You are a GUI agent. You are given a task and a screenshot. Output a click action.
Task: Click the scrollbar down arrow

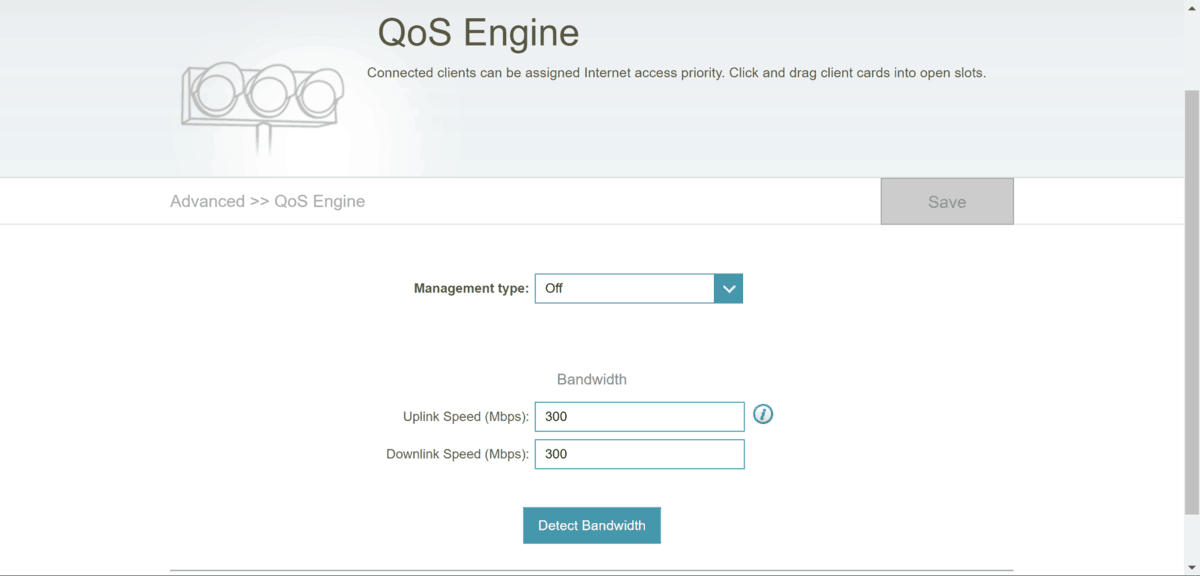coord(1191,569)
